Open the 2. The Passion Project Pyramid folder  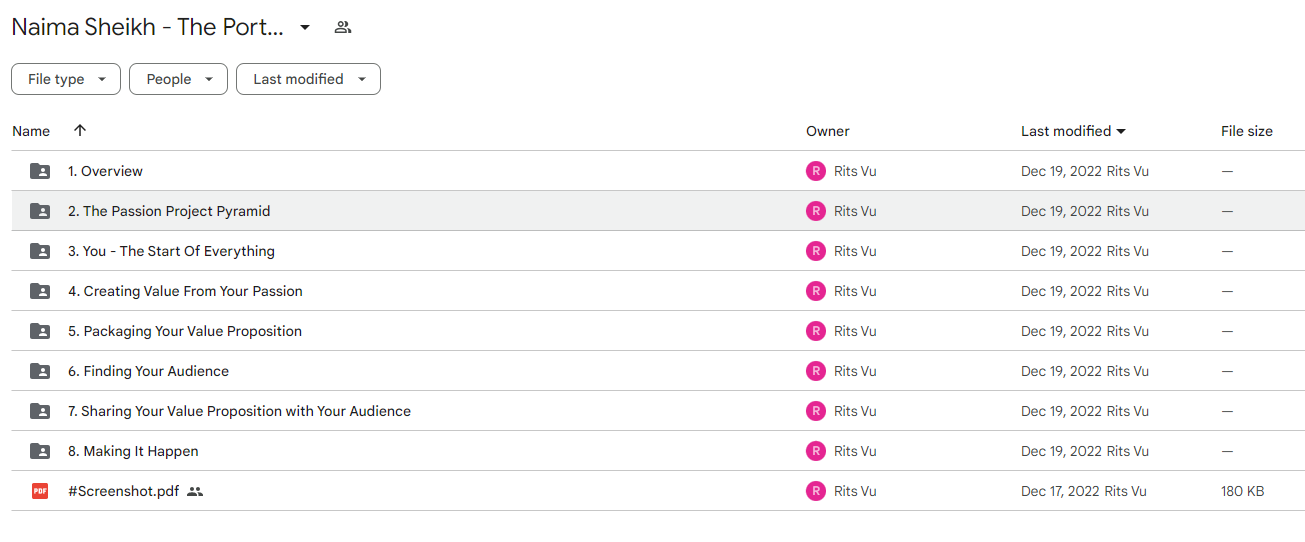(169, 211)
